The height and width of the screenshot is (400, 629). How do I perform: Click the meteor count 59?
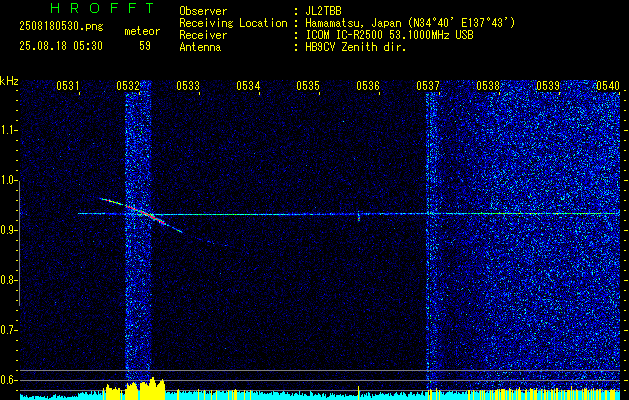click(x=145, y=46)
